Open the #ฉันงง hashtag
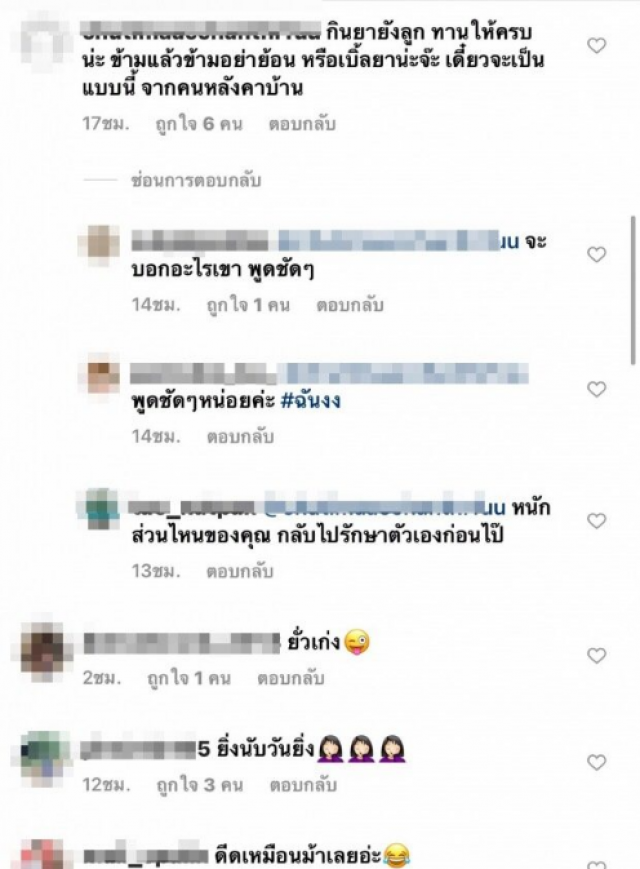The image size is (640, 869). (x=310, y=401)
